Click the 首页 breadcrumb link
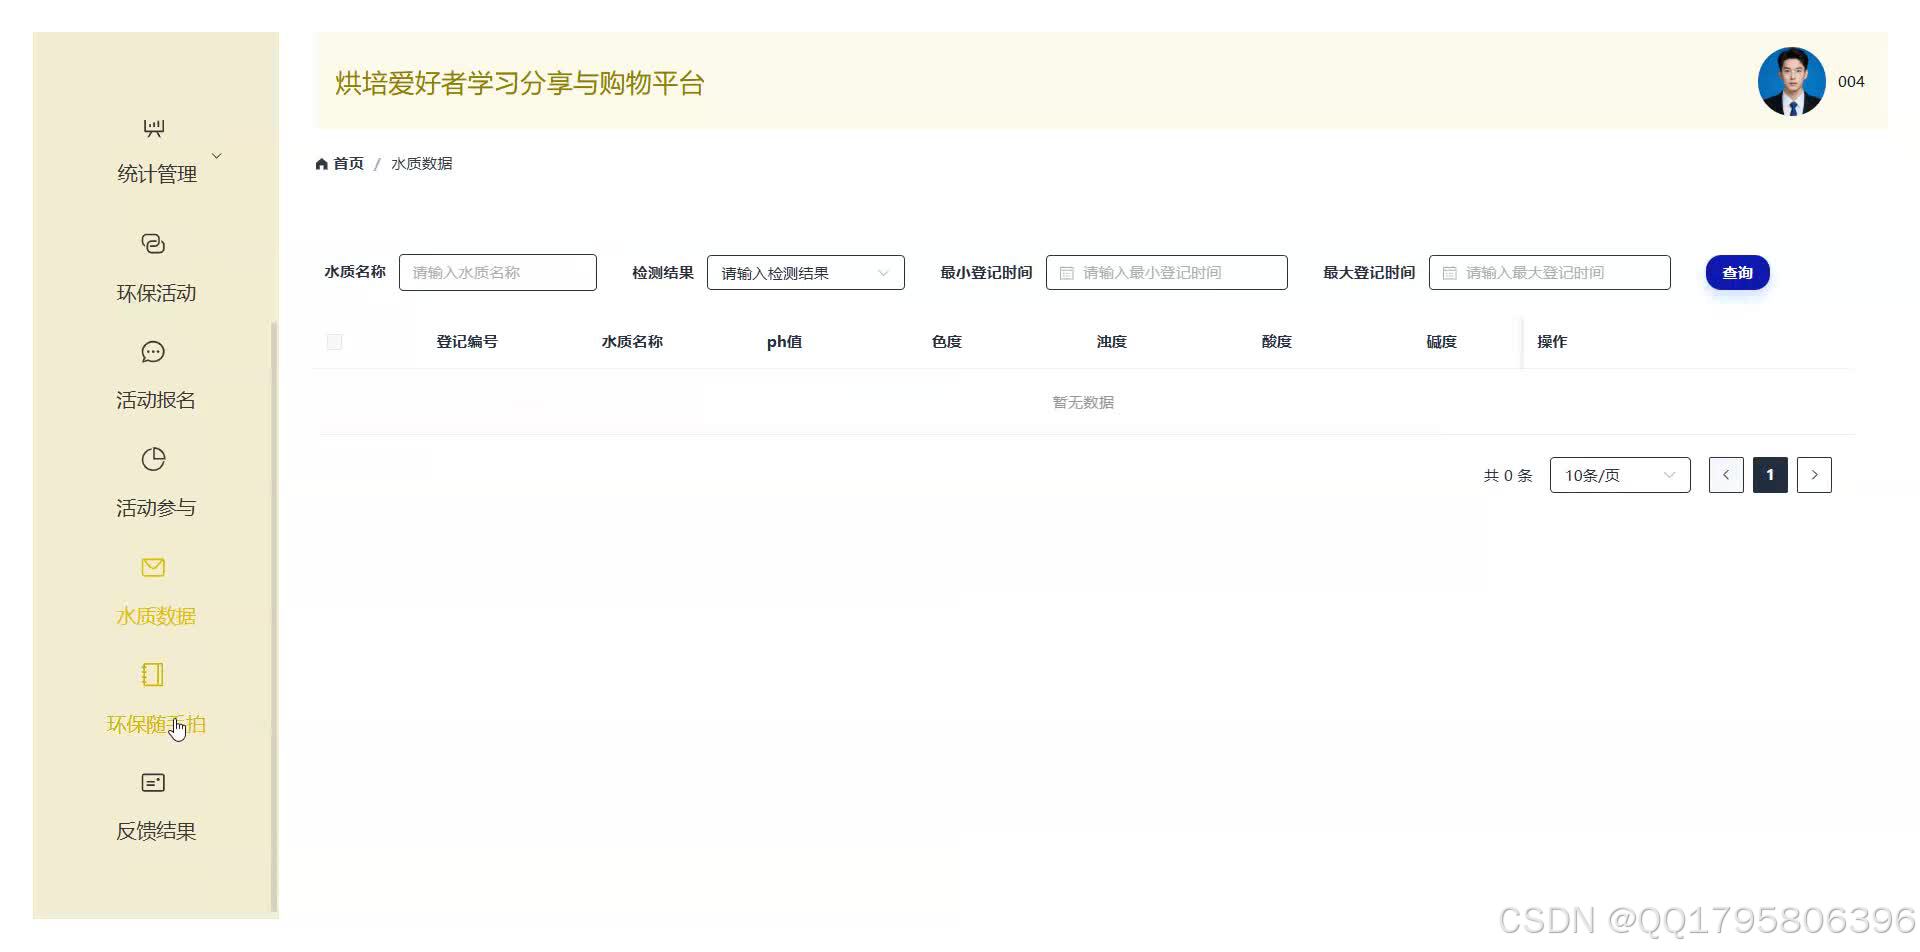 tap(348, 164)
